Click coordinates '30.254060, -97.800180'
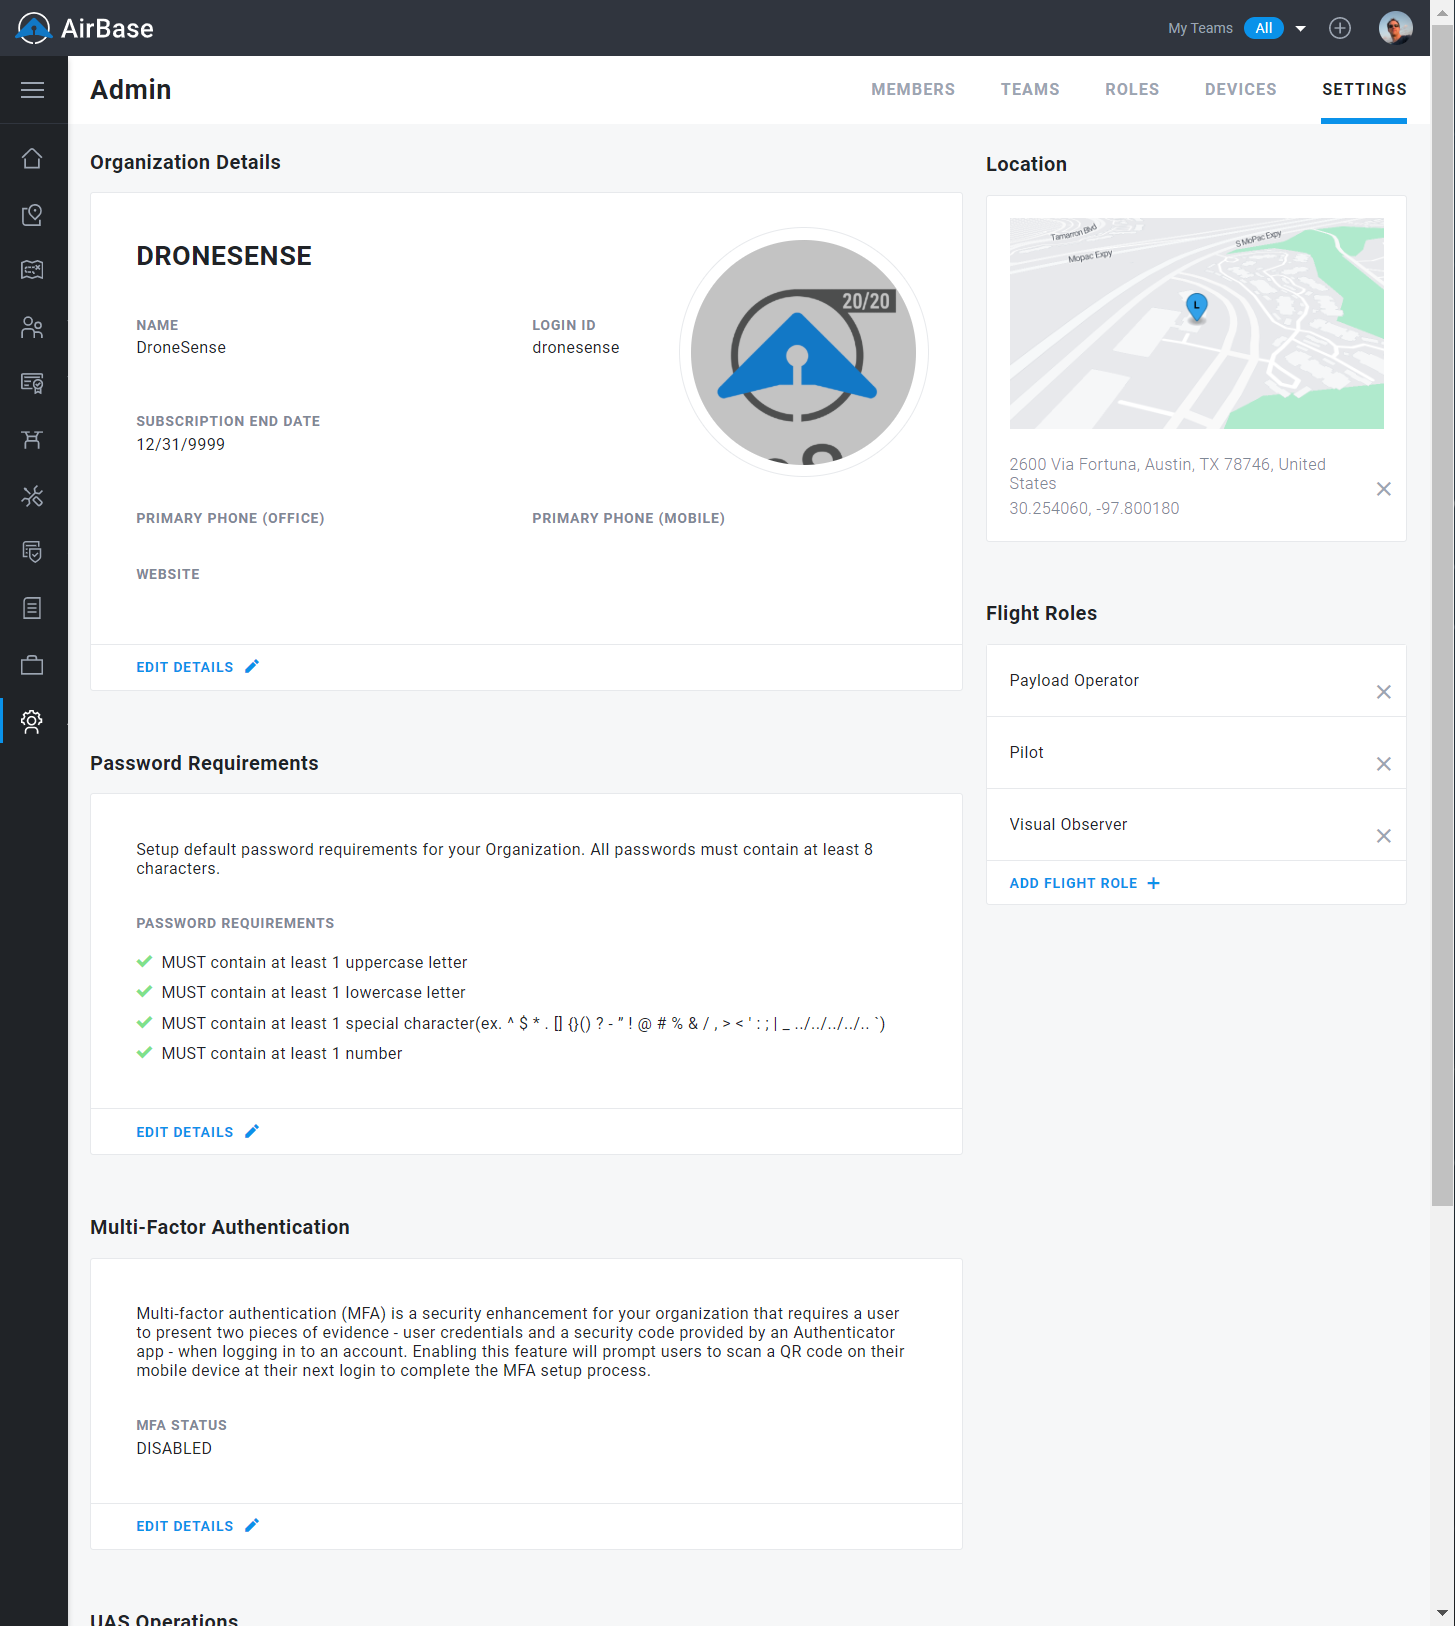The height and width of the screenshot is (1626, 1455). [x=1094, y=508]
